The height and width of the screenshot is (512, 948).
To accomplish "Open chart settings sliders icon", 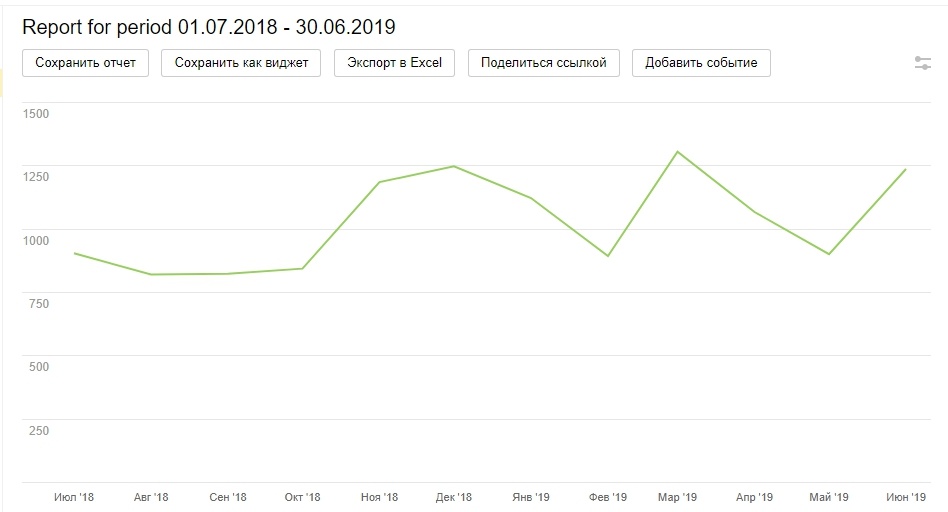I will [923, 63].
